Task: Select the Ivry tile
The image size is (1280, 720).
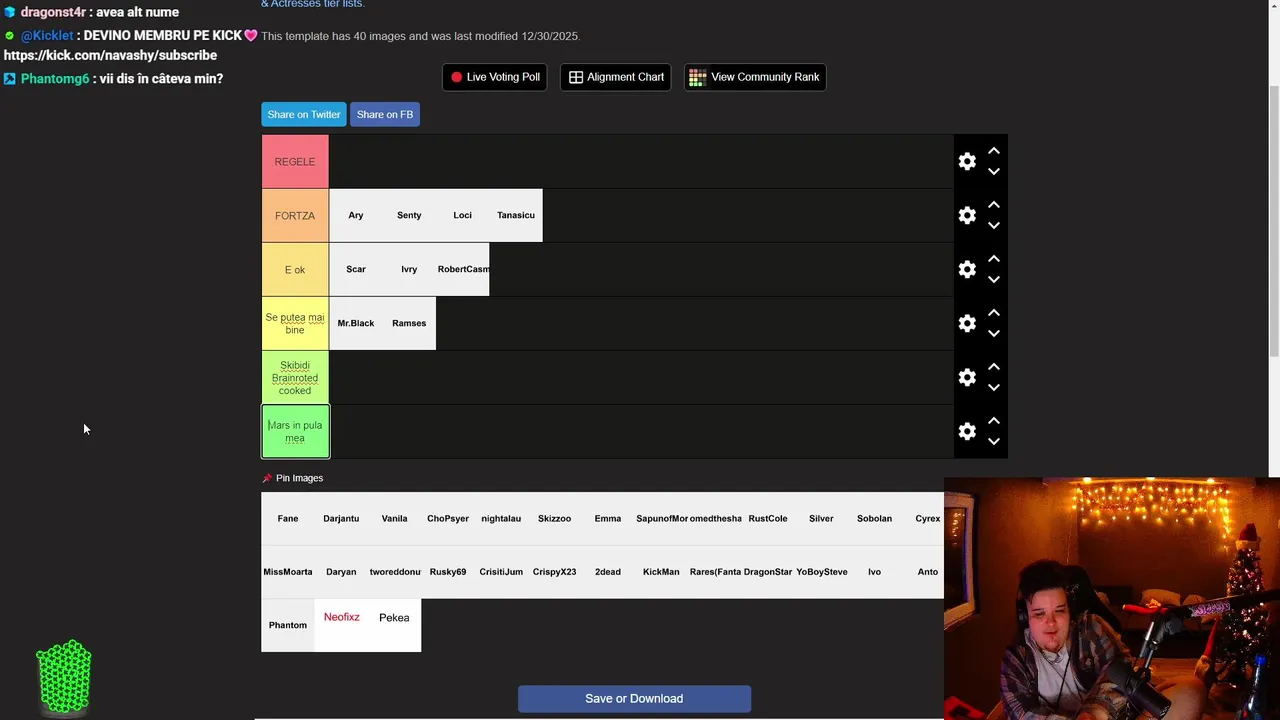Action: click(409, 269)
